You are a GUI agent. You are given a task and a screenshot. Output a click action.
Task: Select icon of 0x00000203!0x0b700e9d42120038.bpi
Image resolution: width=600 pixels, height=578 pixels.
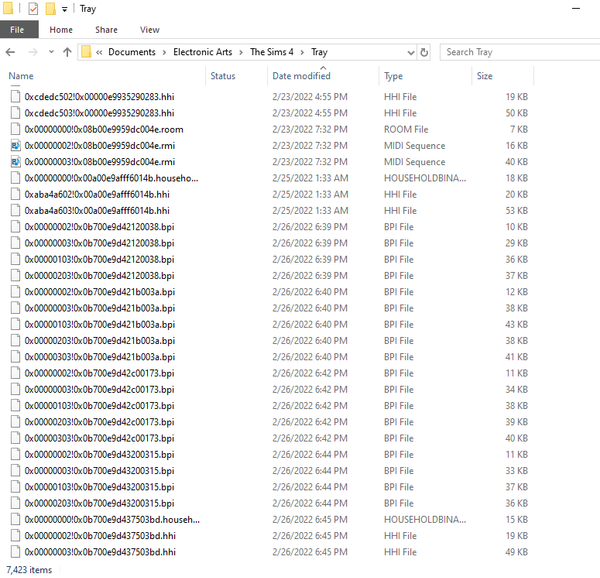tap(15, 275)
